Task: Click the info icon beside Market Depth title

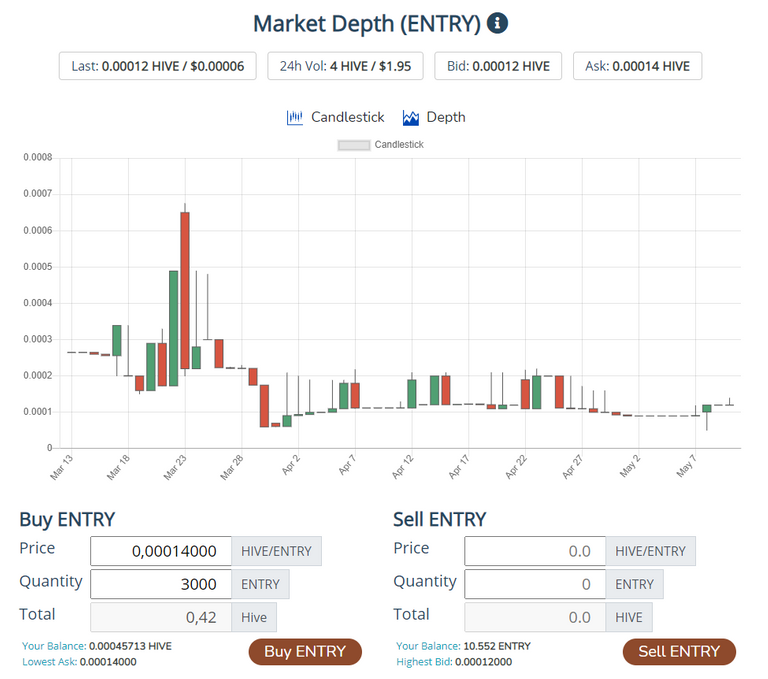Action: point(497,23)
